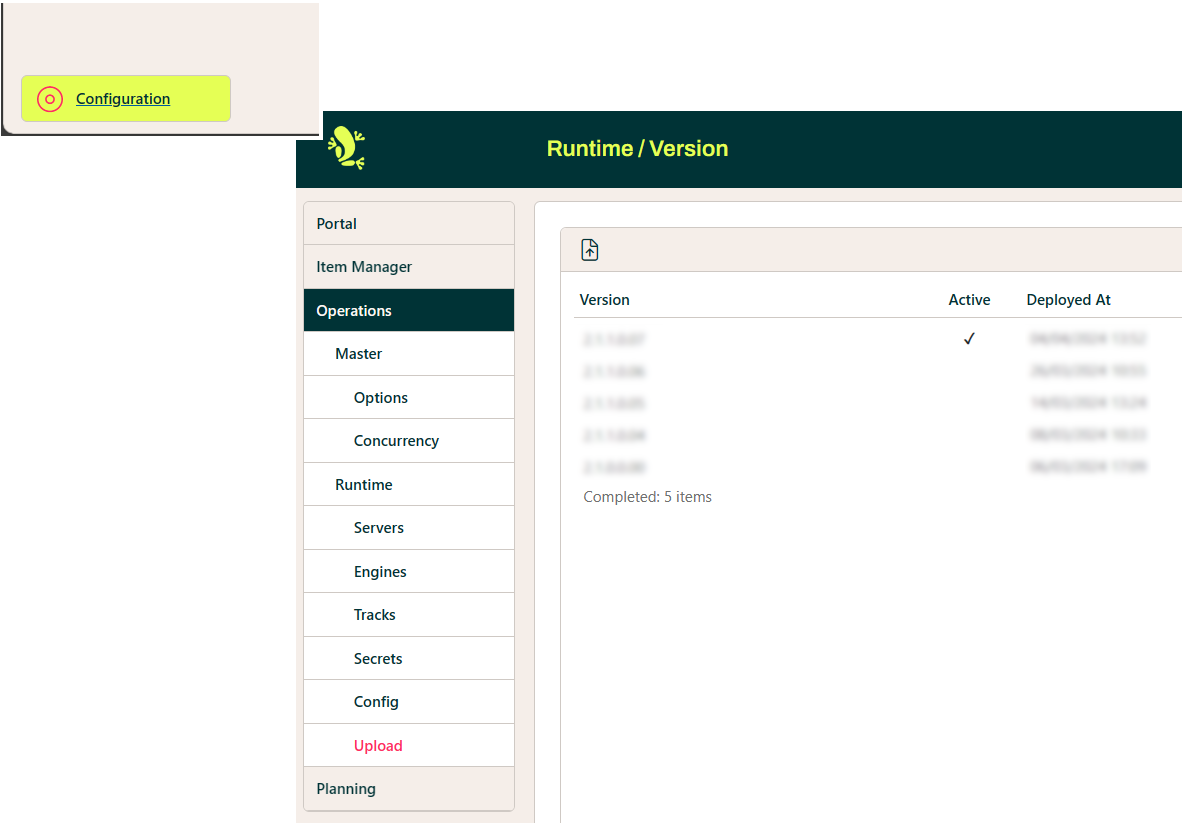Screen dimensions: 1182x823
Task: Open Secrets in Runtime menu
Action: (x=378, y=659)
